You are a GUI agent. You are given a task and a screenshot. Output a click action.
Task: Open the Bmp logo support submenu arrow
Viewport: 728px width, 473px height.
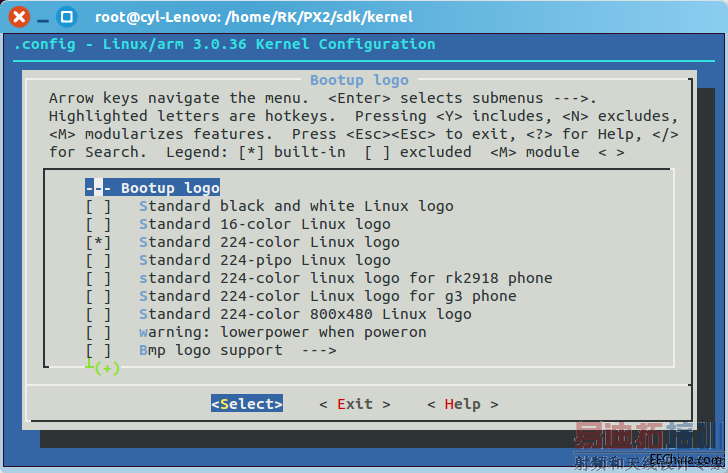pyautogui.click(x=319, y=350)
